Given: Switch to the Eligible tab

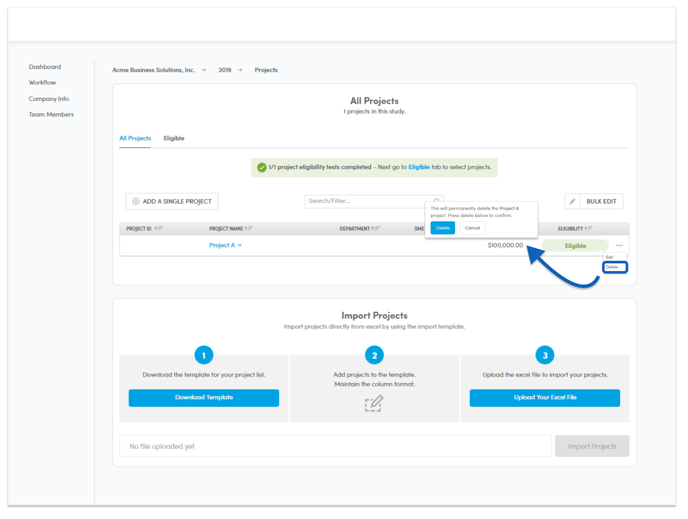Looking at the screenshot, I should pyautogui.click(x=174, y=138).
